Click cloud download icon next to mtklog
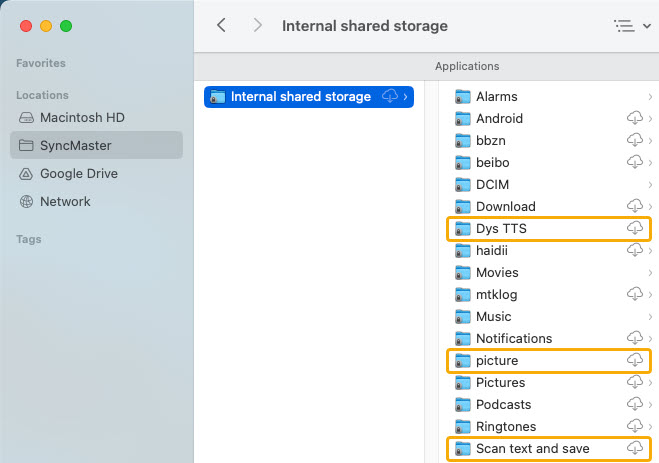This screenshot has height=463, width=659. pyautogui.click(x=635, y=294)
